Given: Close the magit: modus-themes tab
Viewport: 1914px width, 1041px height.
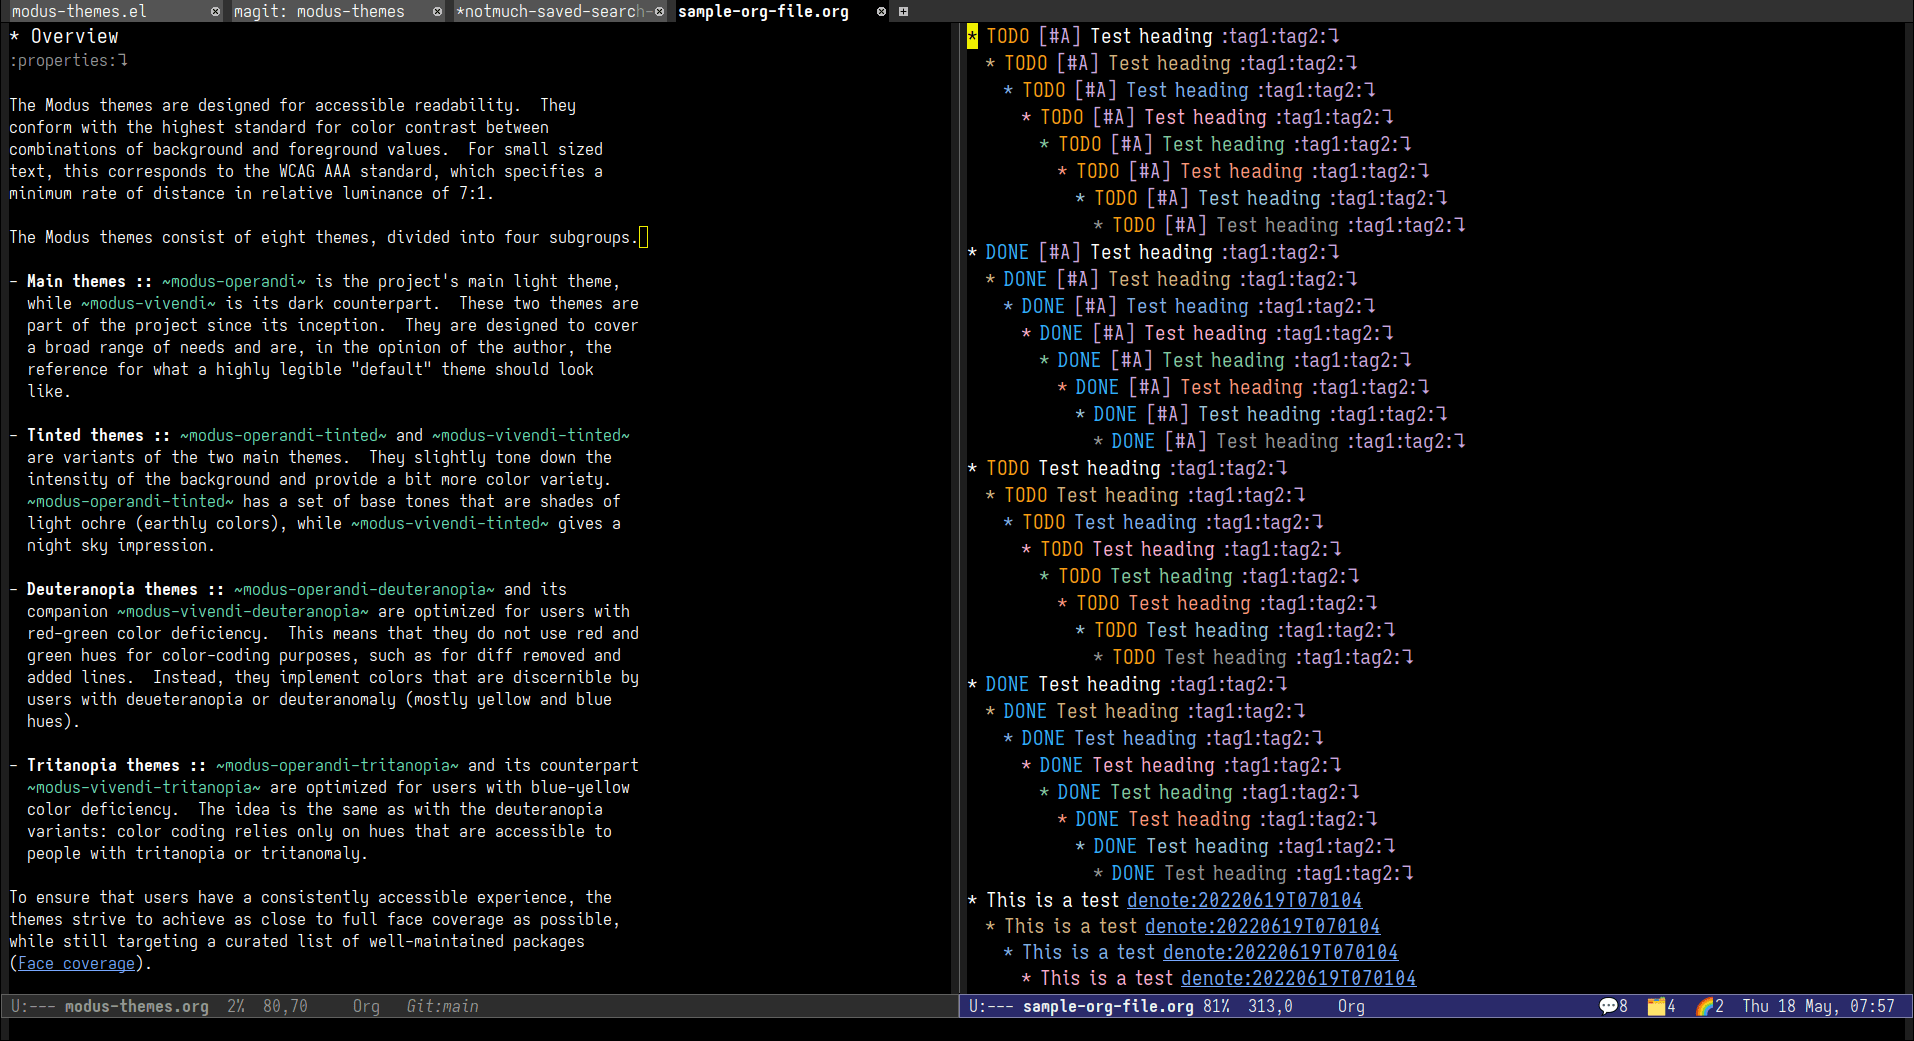Looking at the screenshot, I should [437, 11].
